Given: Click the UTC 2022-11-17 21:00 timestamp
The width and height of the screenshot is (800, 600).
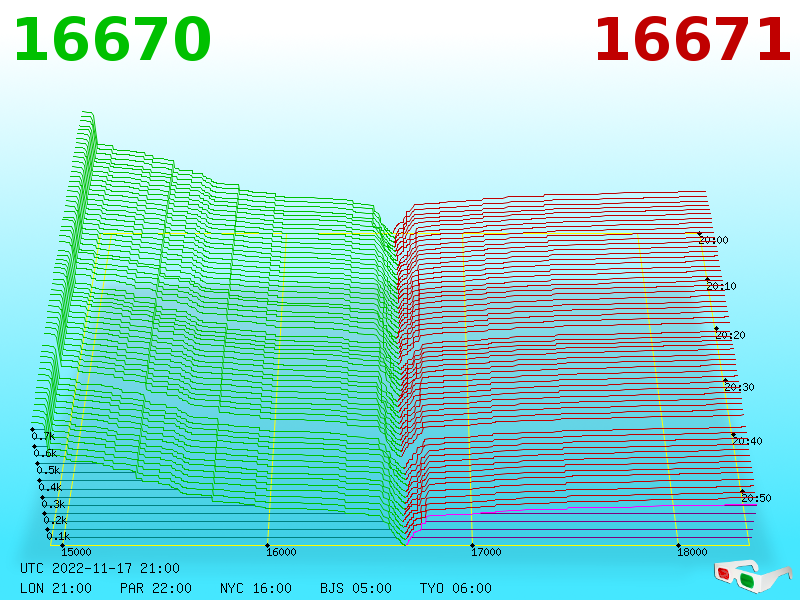Looking at the screenshot, I should [100, 568].
